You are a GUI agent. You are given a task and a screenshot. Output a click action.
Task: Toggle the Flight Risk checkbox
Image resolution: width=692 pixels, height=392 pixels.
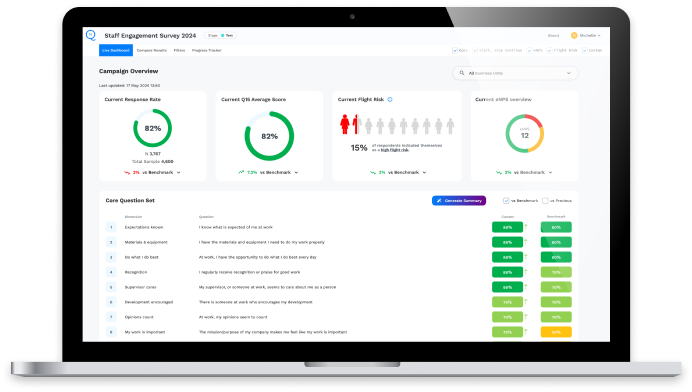point(549,50)
